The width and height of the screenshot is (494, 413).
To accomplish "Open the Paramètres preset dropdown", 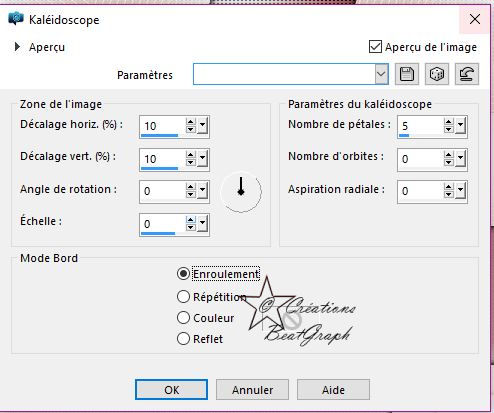I will click(381, 74).
